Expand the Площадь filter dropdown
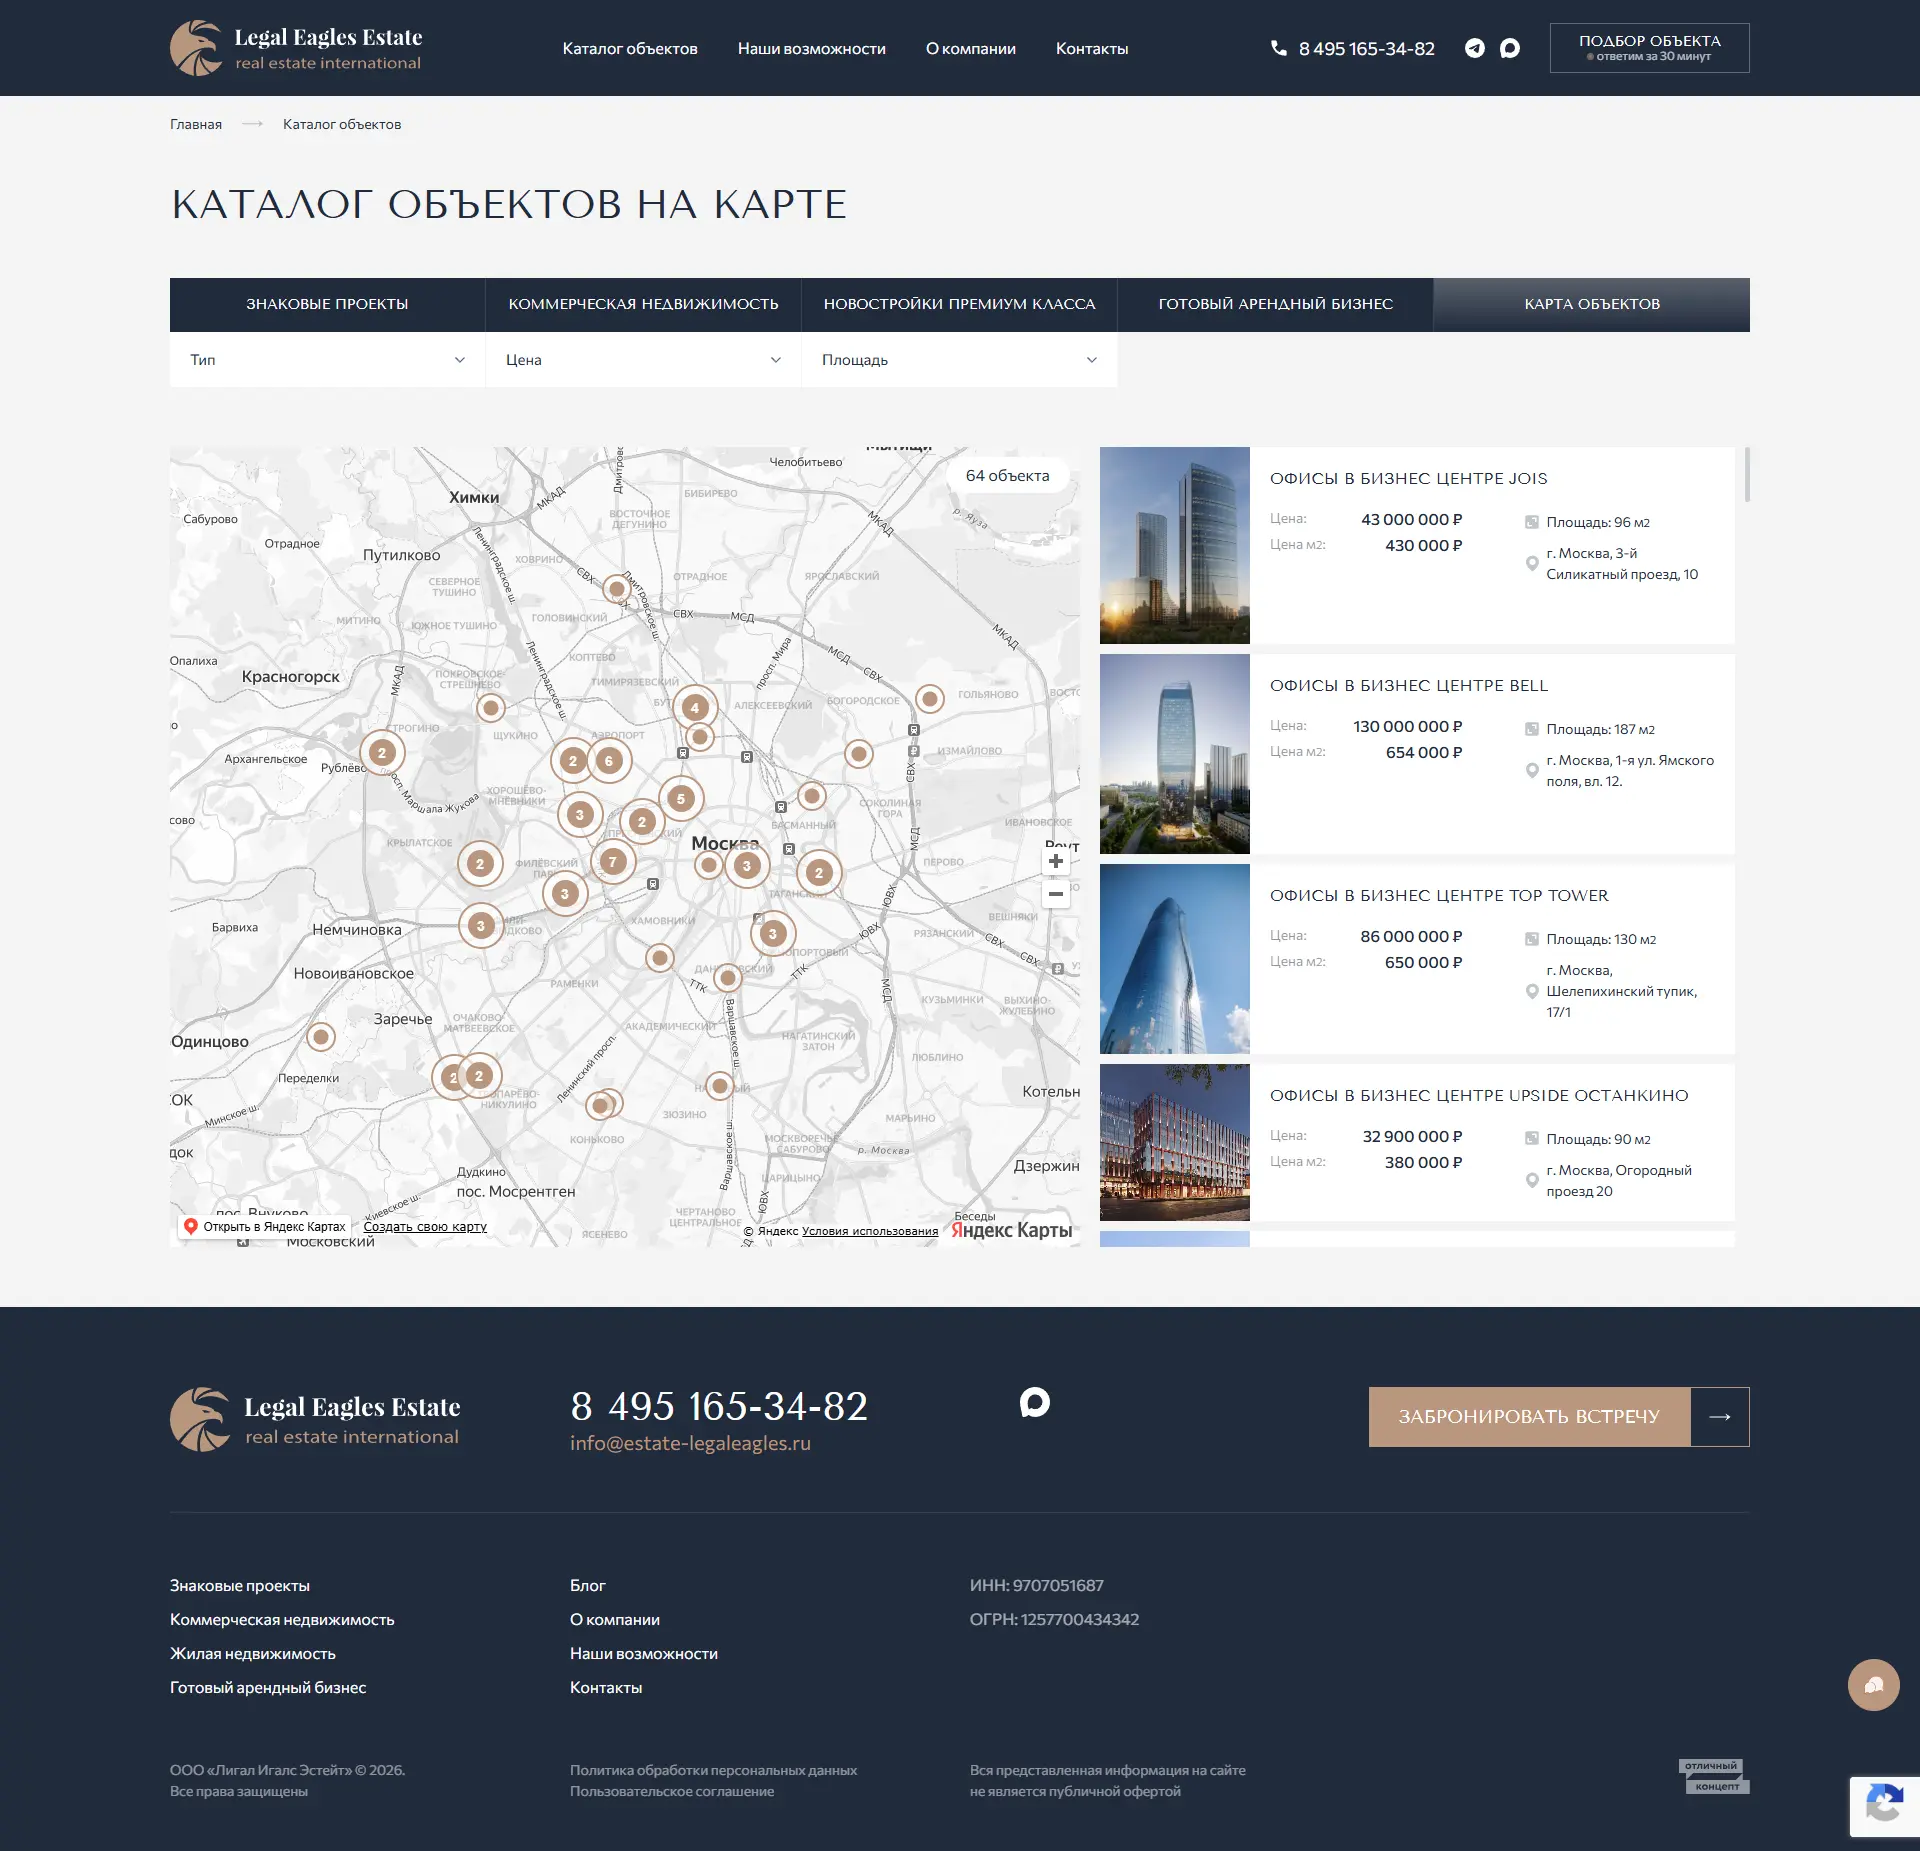The width and height of the screenshot is (1920, 1851). (959, 360)
